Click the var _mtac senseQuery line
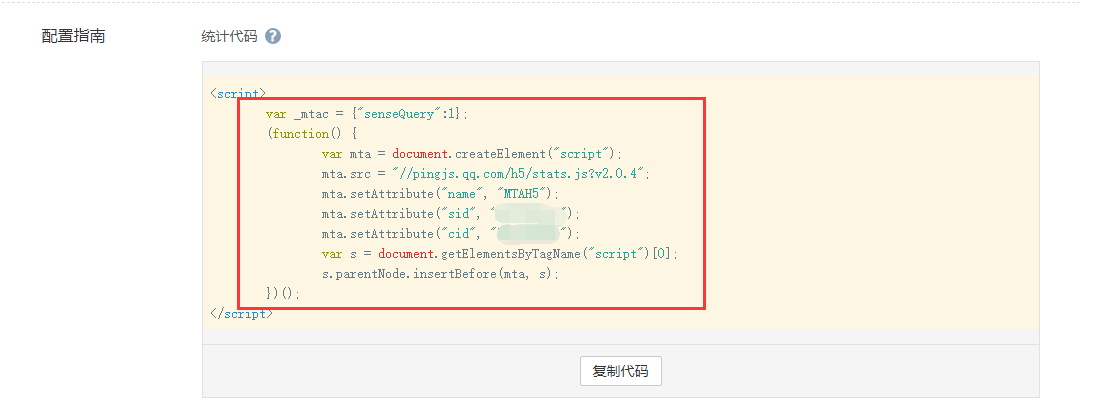 point(366,114)
